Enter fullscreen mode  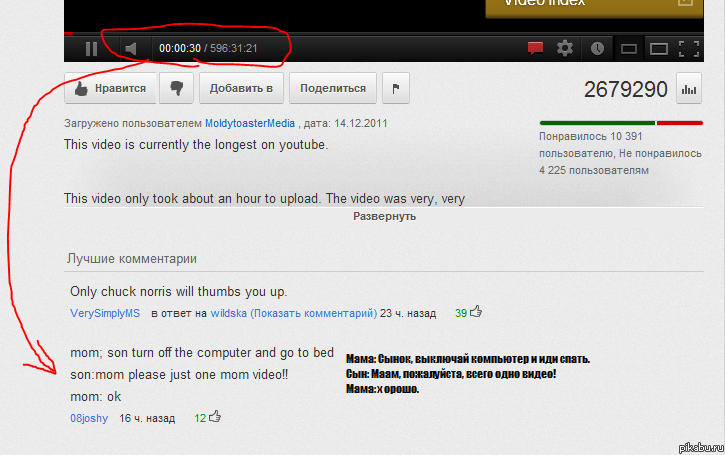[x=688, y=48]
